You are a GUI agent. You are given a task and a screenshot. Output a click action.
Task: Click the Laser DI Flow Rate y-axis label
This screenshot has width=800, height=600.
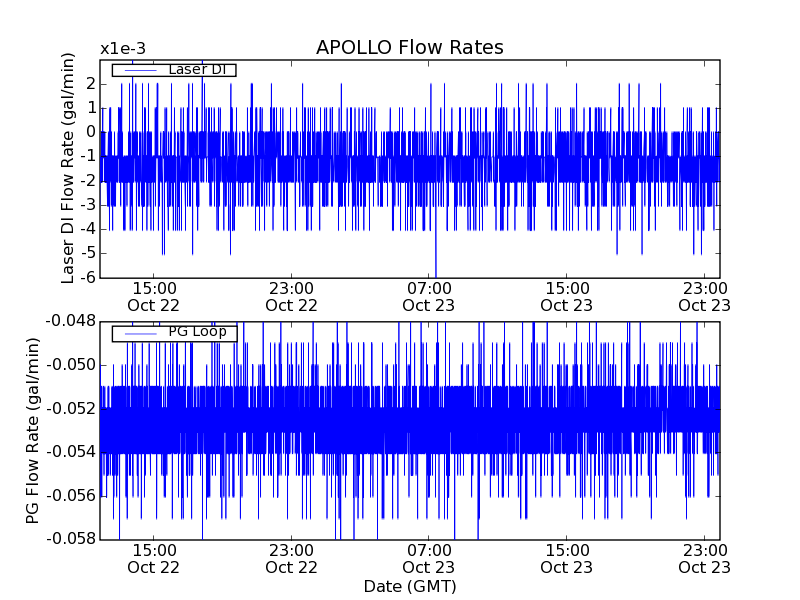click(x=69, y=168)
